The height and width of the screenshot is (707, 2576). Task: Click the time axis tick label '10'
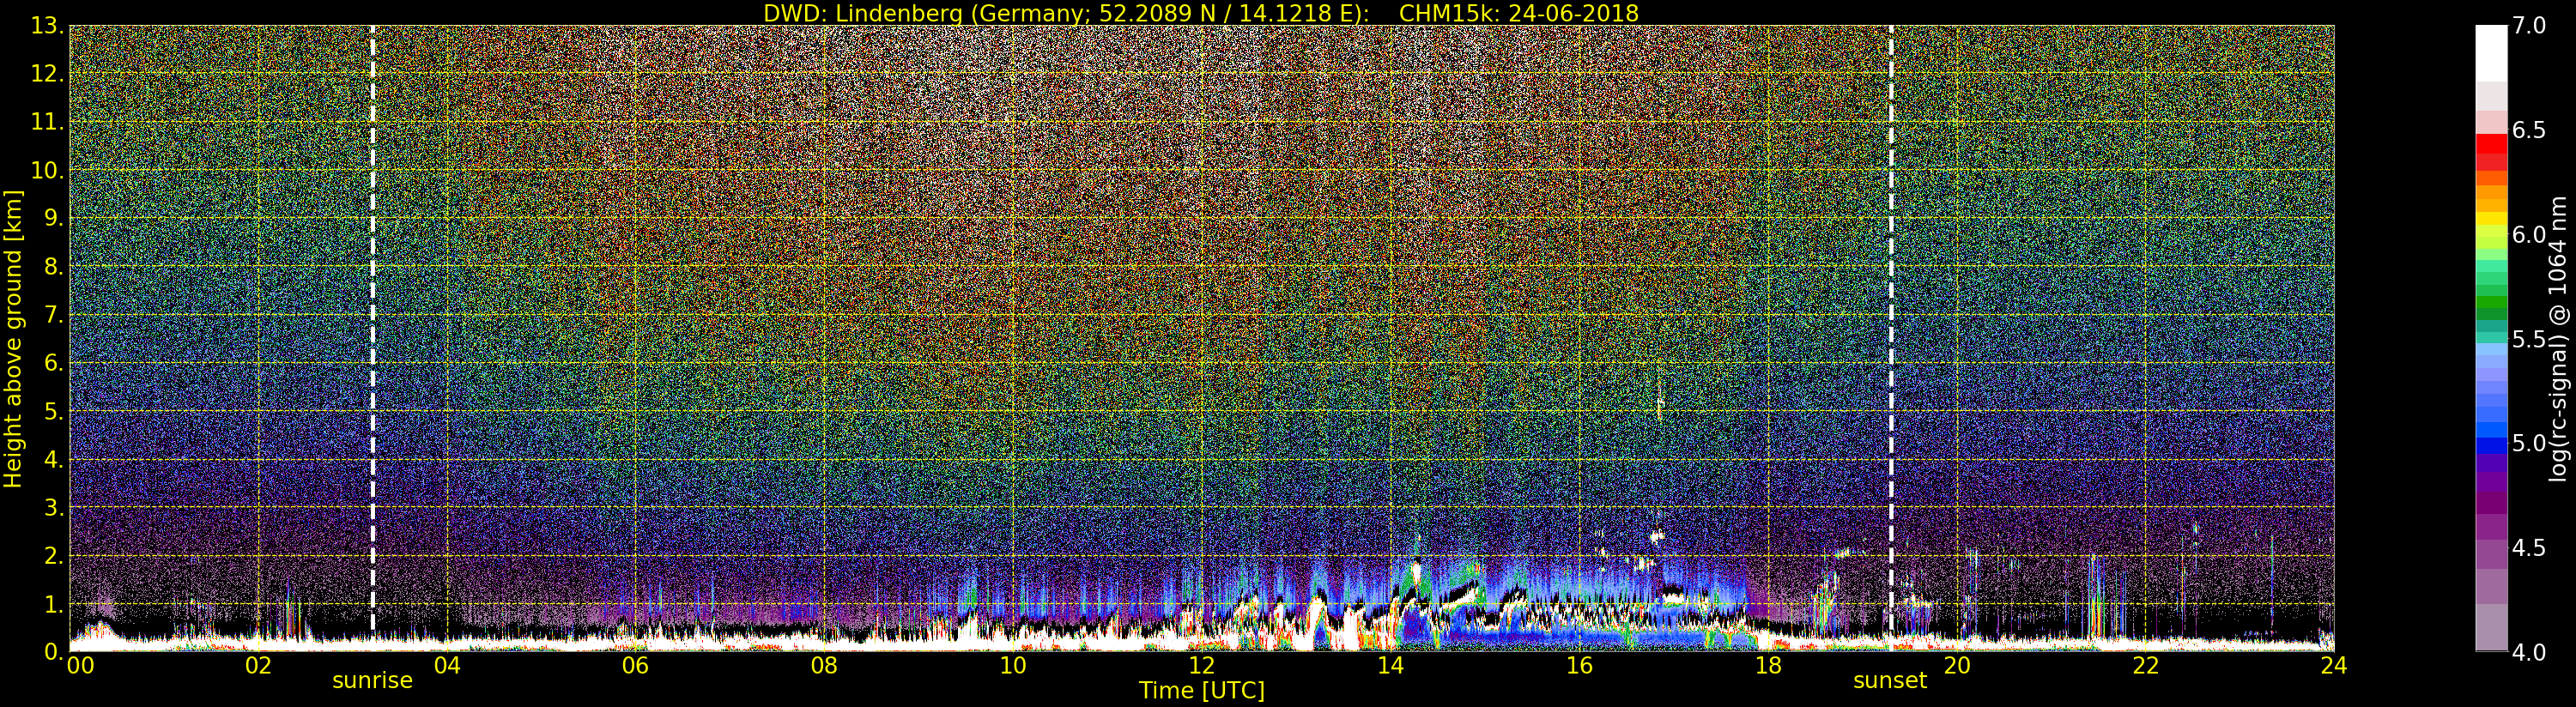1013,665
